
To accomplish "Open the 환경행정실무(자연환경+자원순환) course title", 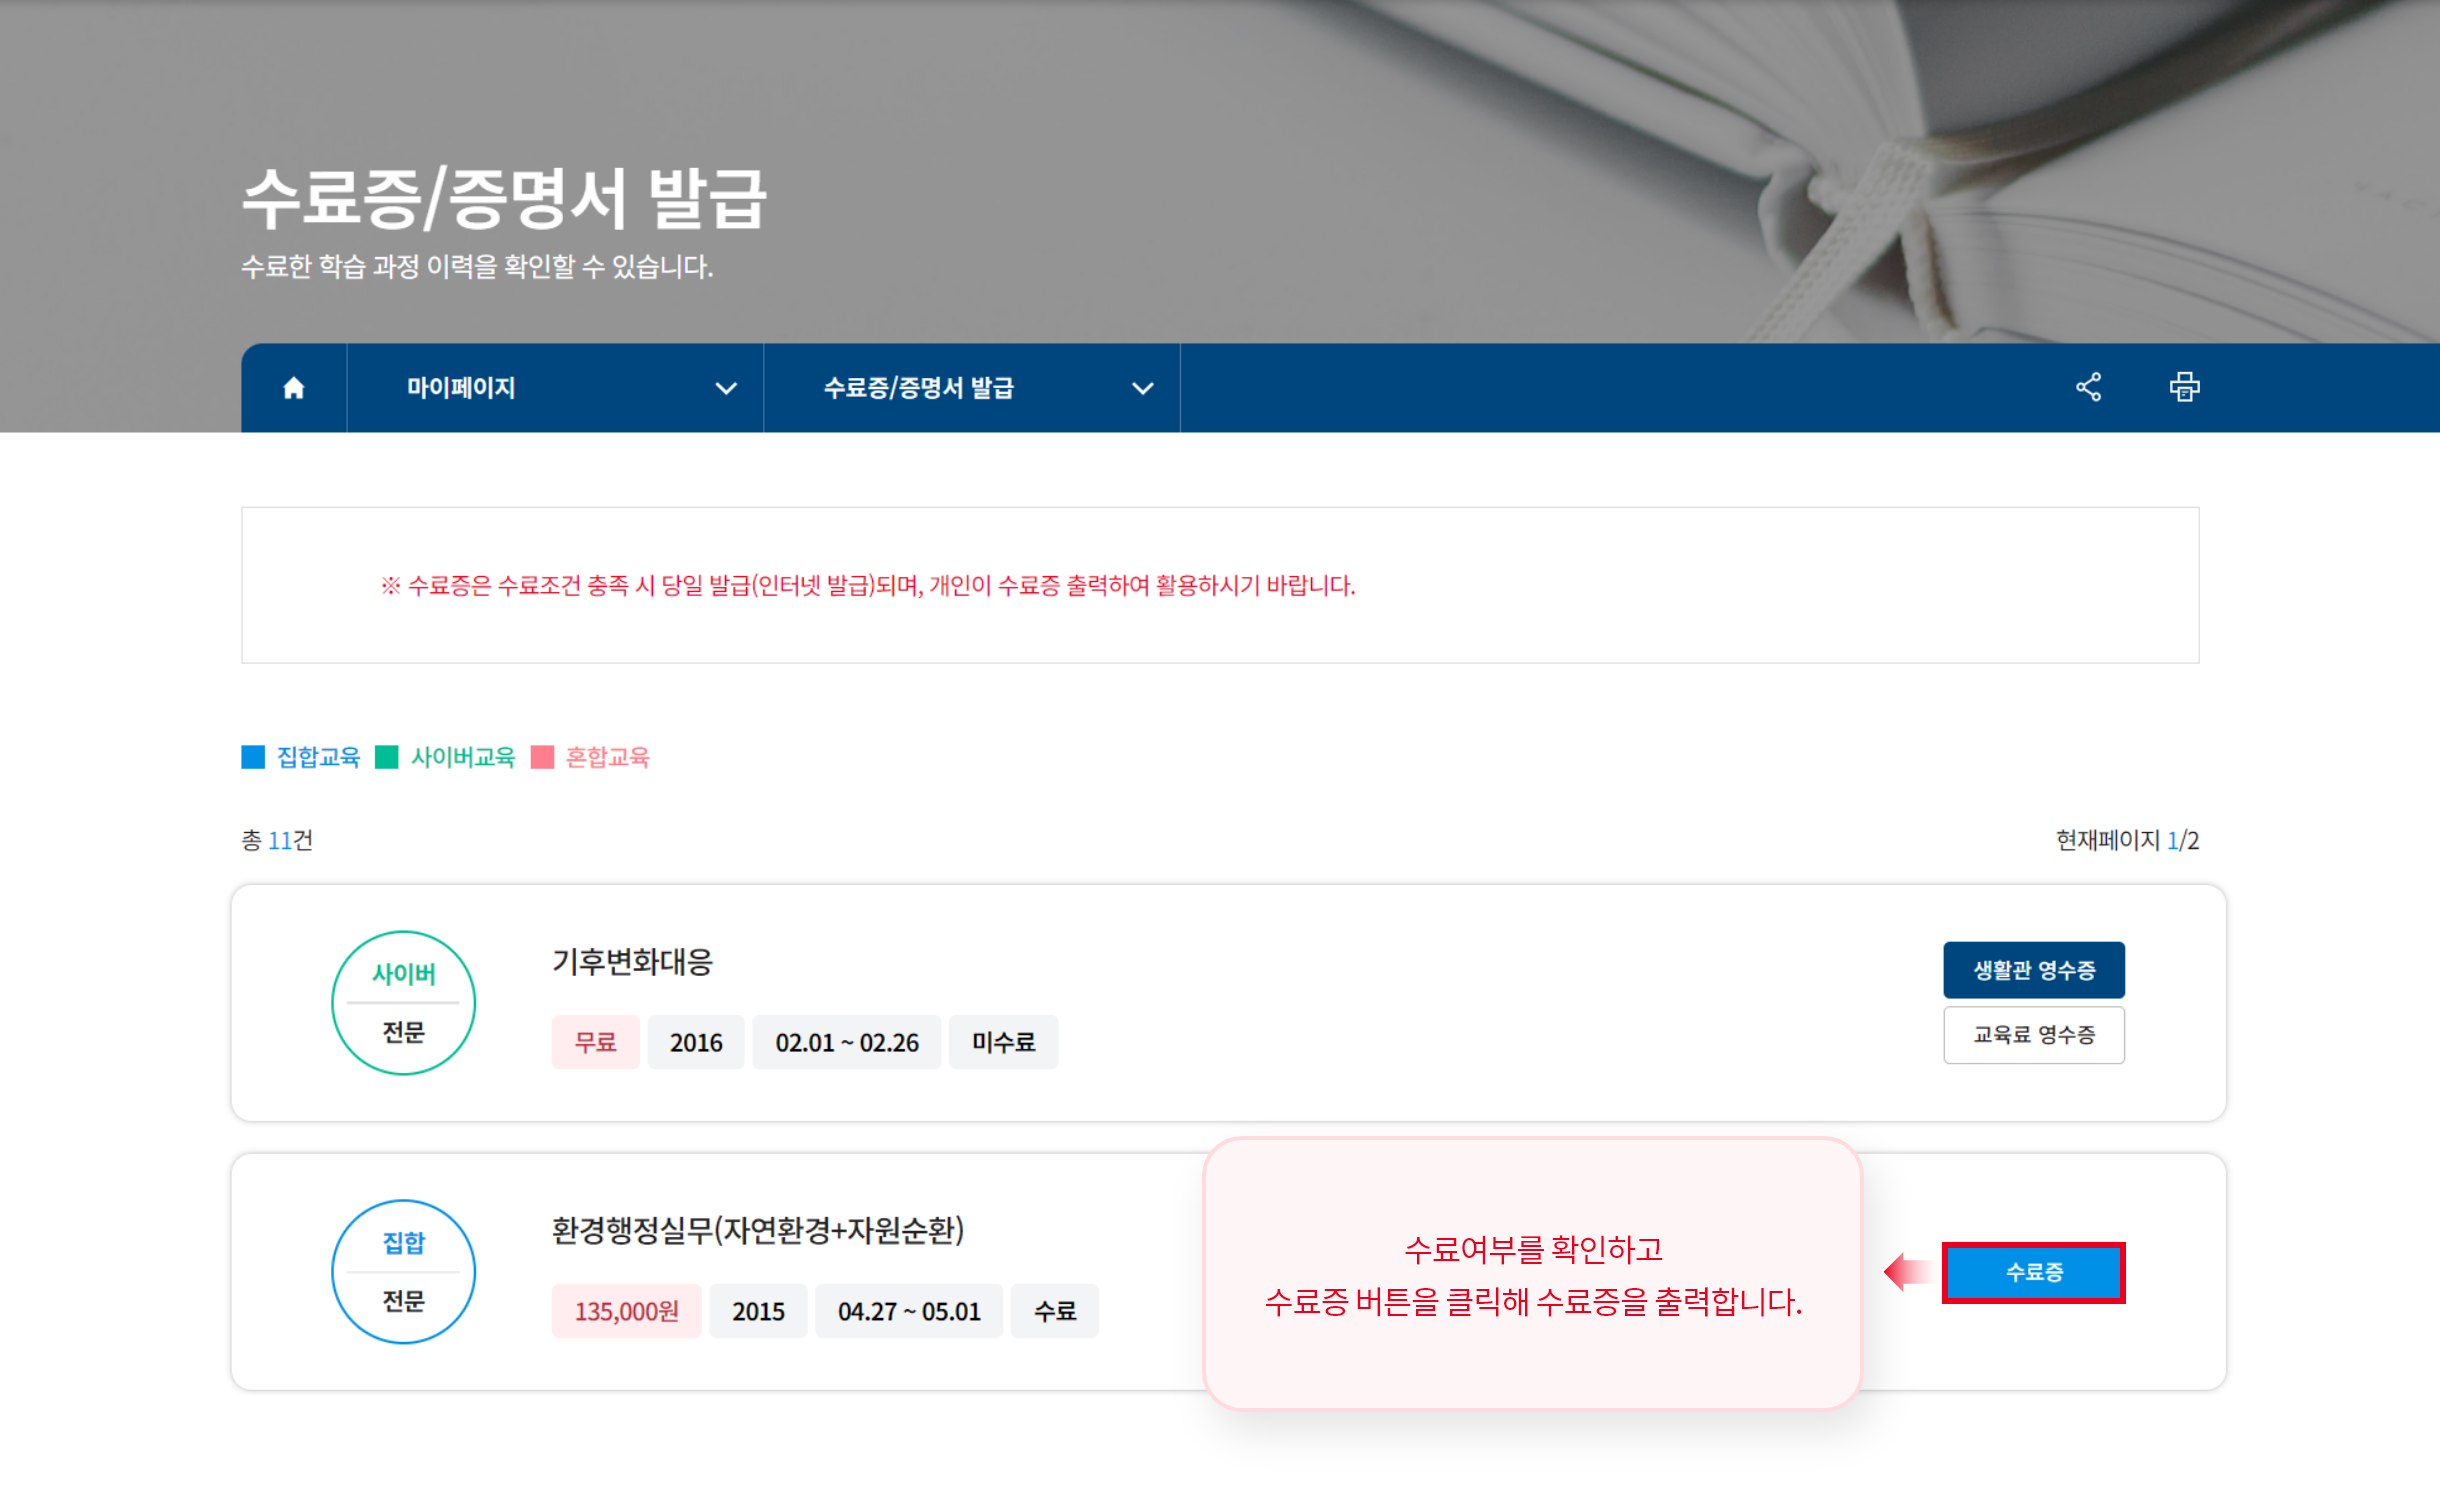I will coord(760,1233).
